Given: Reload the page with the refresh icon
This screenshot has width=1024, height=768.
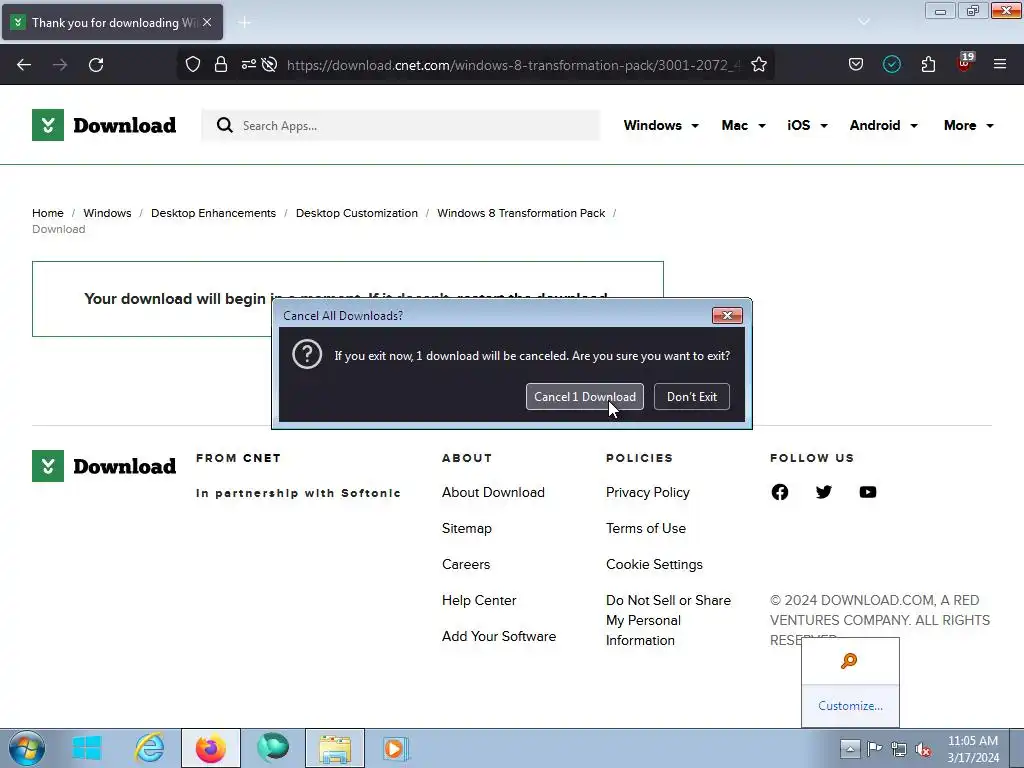Looking at the screenshot, I should [x=96, y=65].
